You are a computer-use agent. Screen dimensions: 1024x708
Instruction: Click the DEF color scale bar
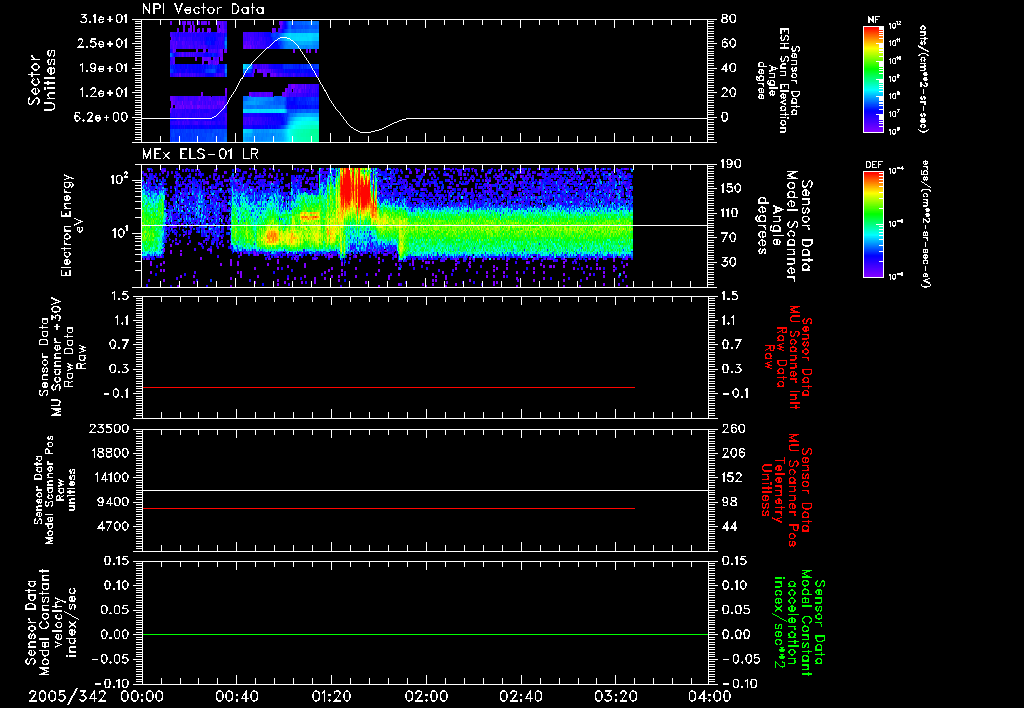873,224
